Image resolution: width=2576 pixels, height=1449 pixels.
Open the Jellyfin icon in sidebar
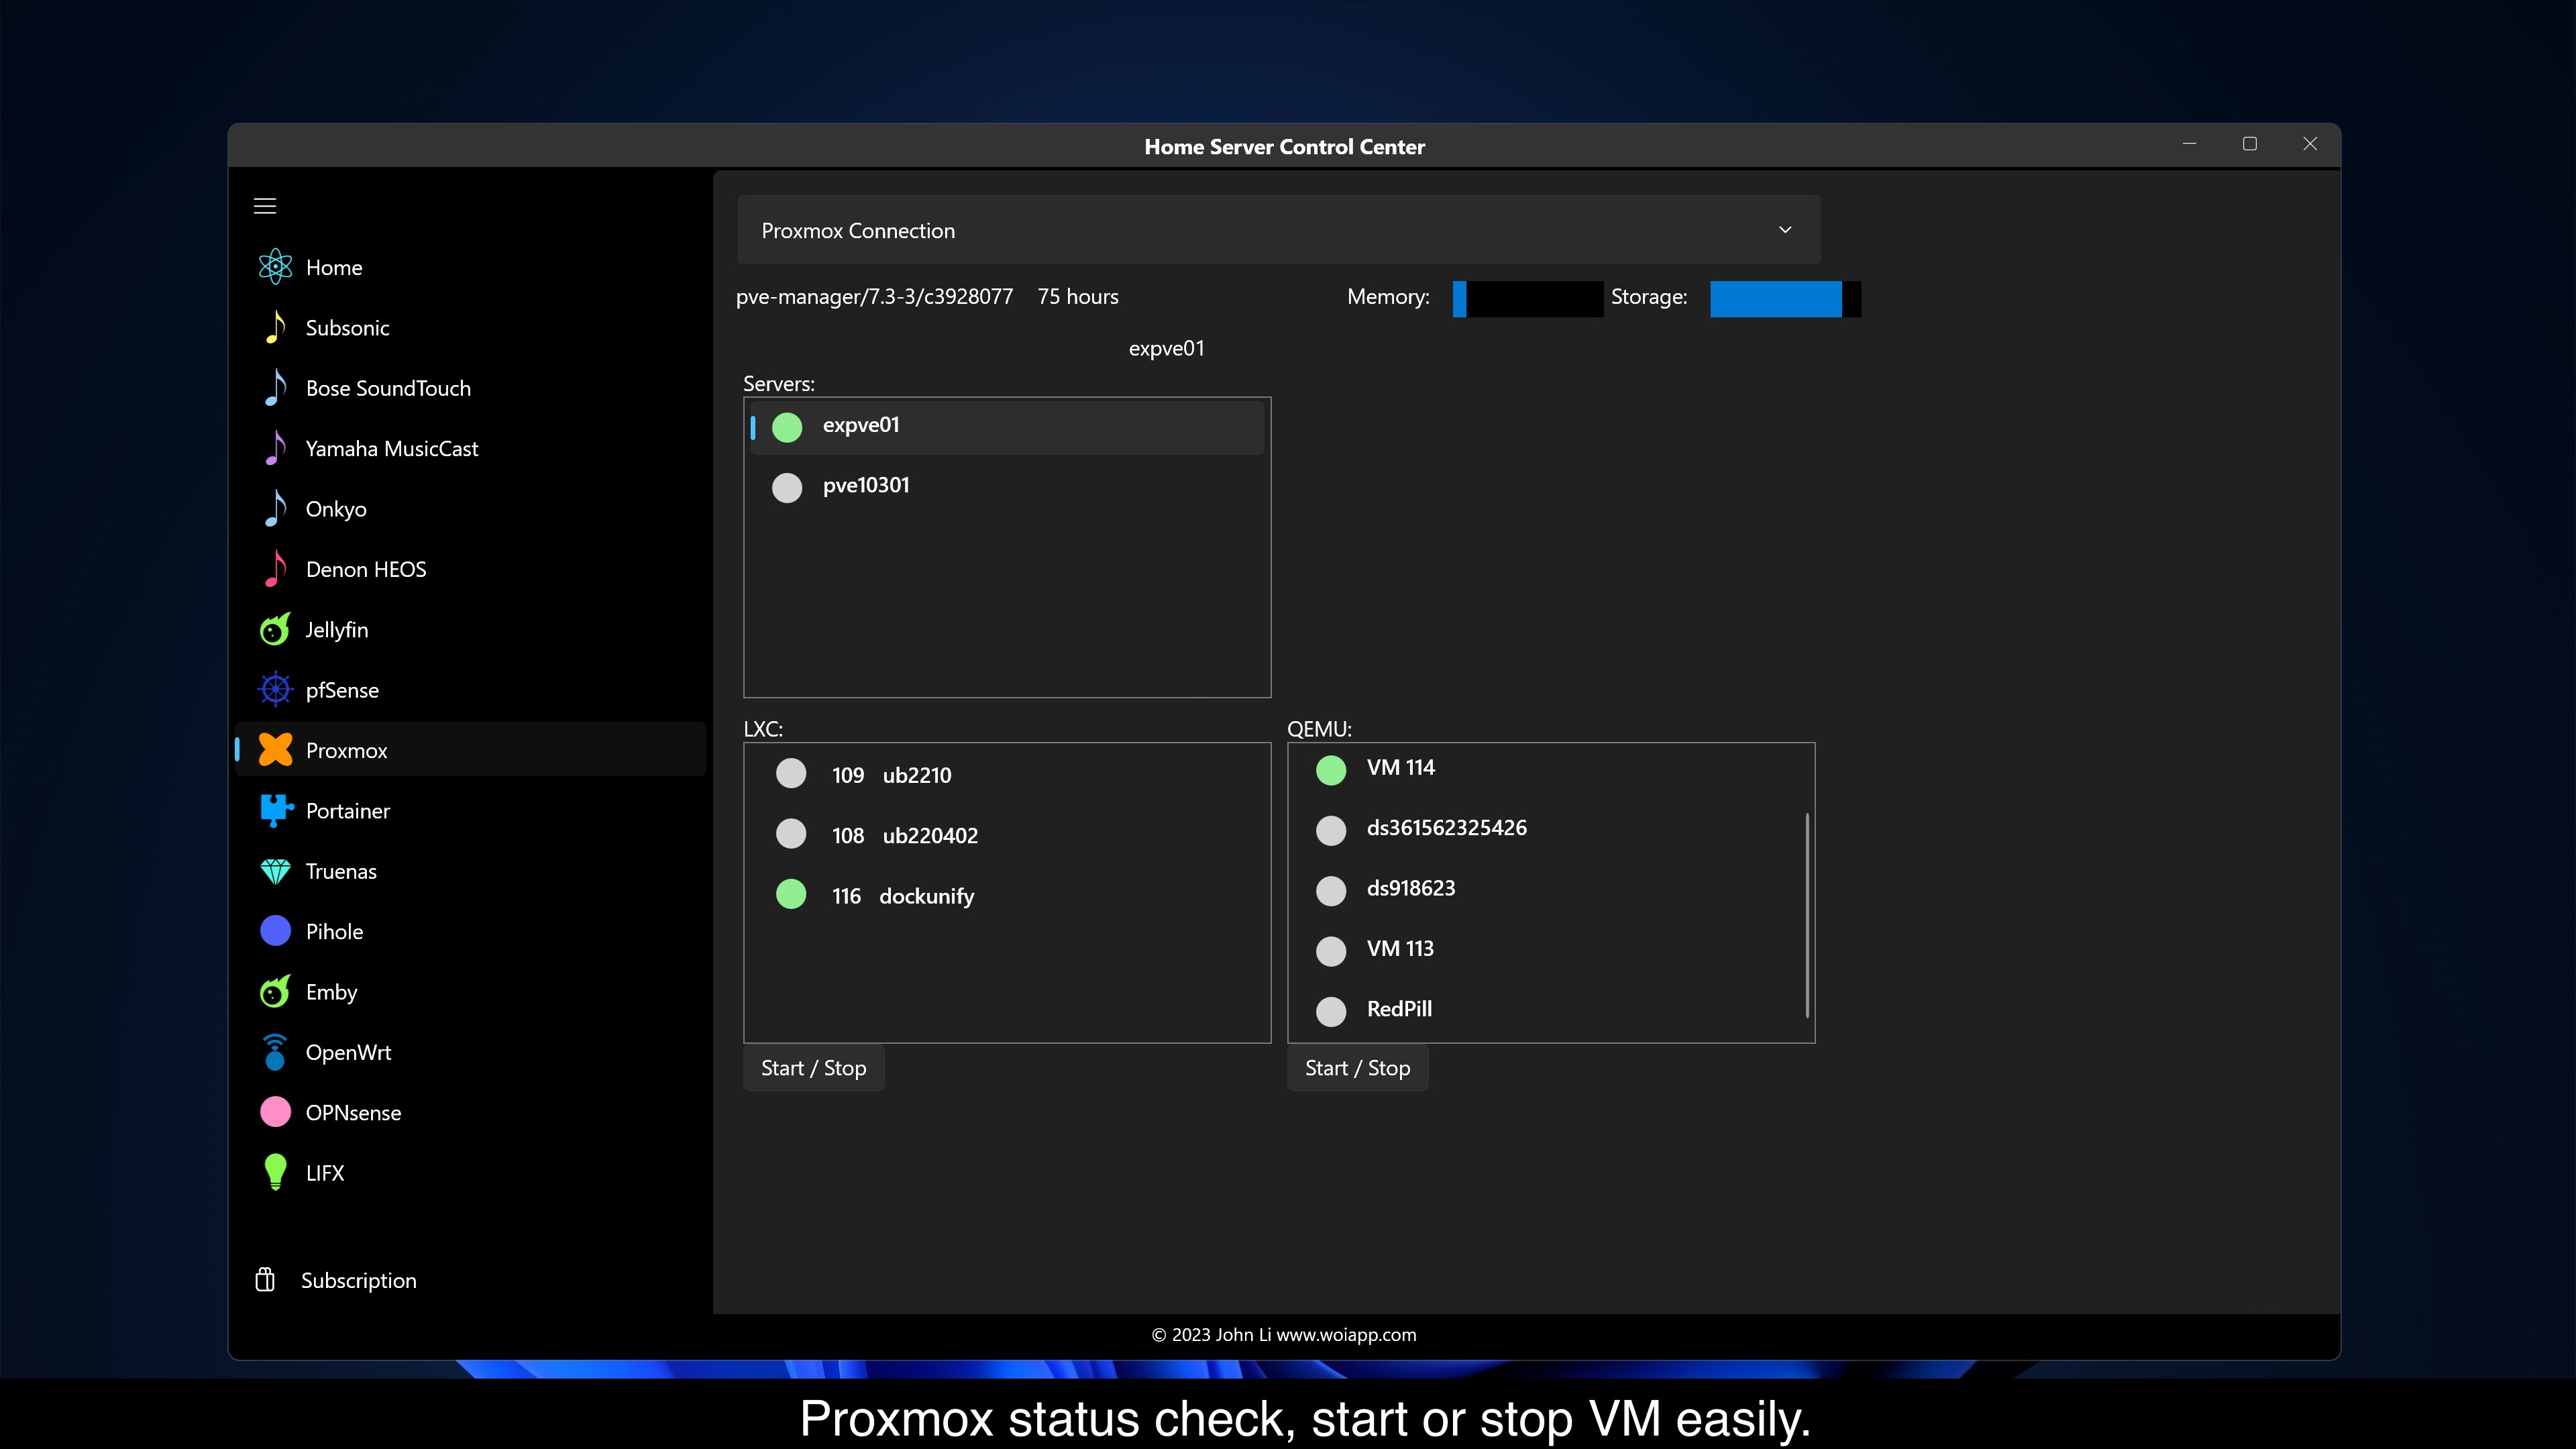tap(275, 630)
